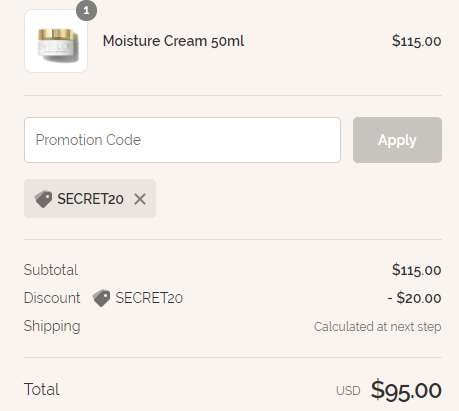Click the Shipping label
The height and width of the screenshot is (411, 459).
(x=52, y=326)
